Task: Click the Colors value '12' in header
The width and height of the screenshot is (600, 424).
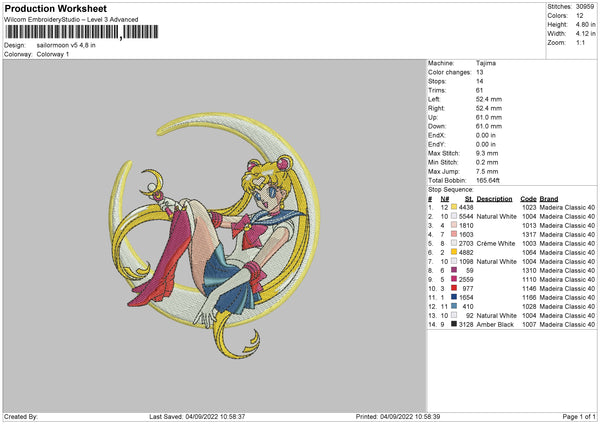Action: [x=580, y=16]
